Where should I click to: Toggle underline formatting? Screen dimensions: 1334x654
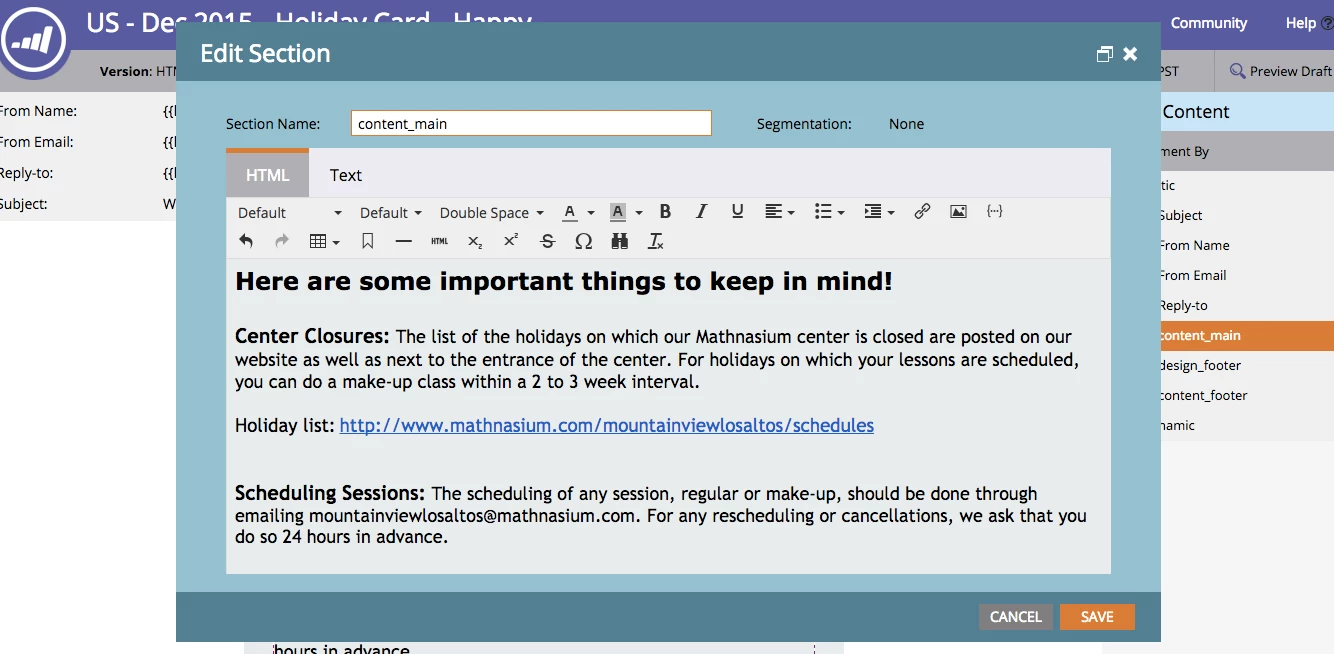tap(737, 212)
